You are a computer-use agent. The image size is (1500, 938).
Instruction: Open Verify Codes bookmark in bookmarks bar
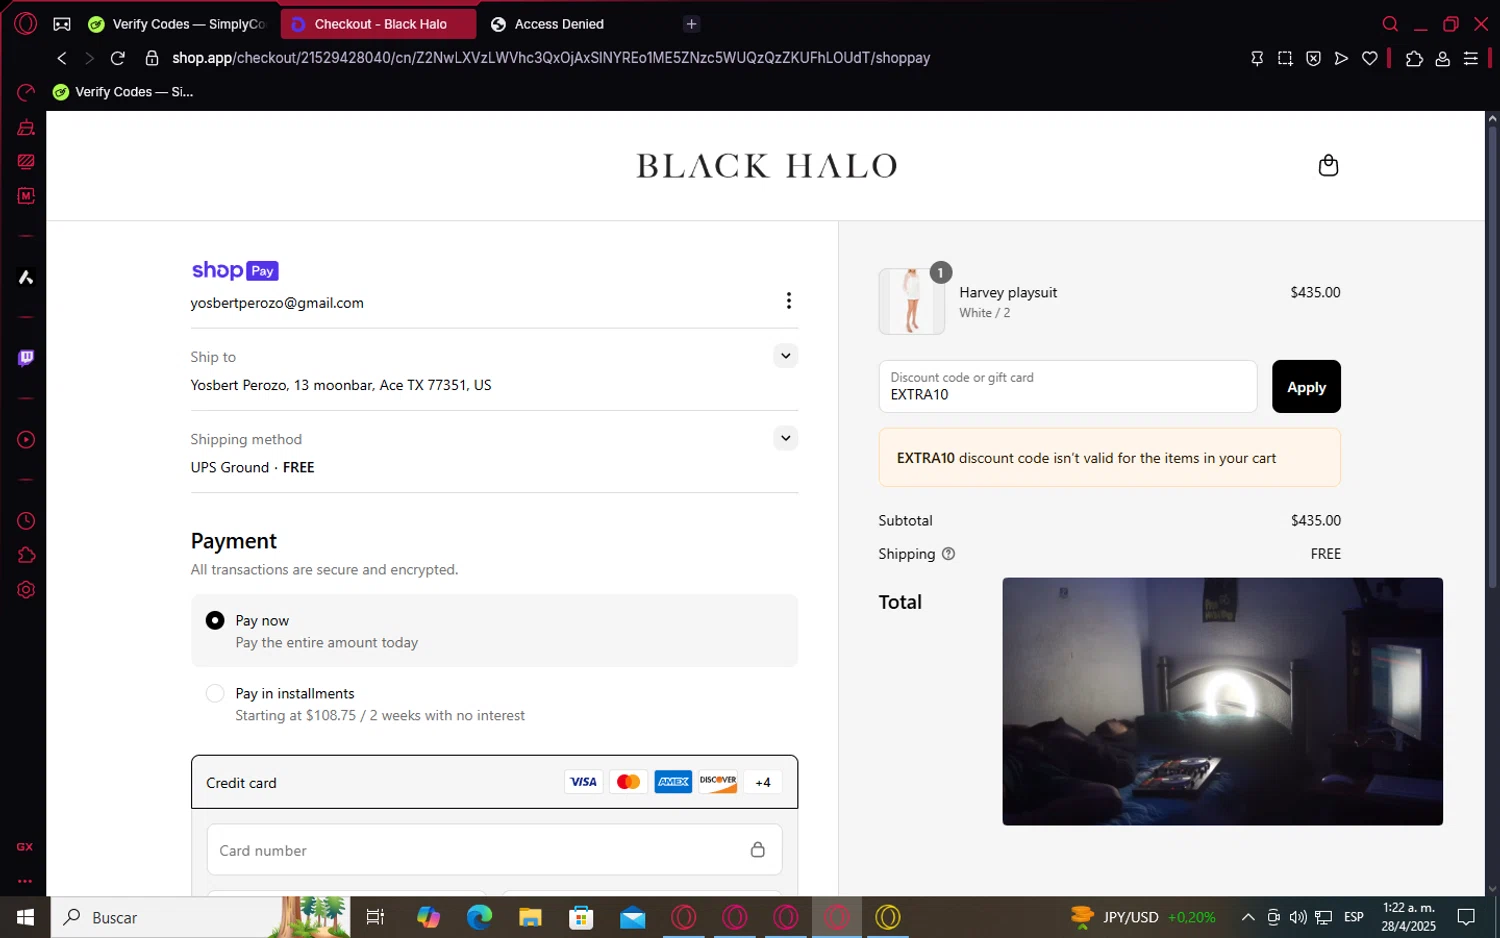[123, 92]
